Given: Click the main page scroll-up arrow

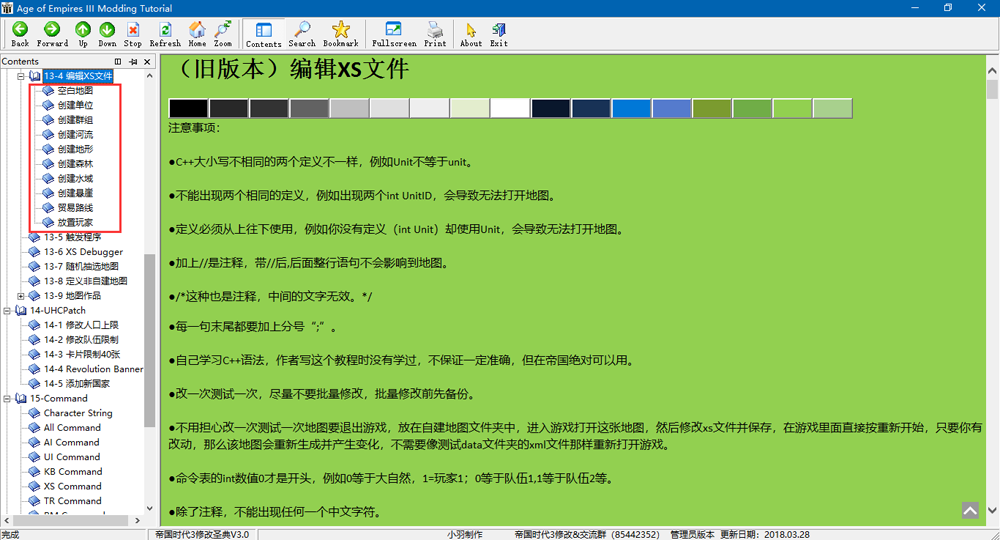Looking at the screenshot, I should [x=992, y=71].
